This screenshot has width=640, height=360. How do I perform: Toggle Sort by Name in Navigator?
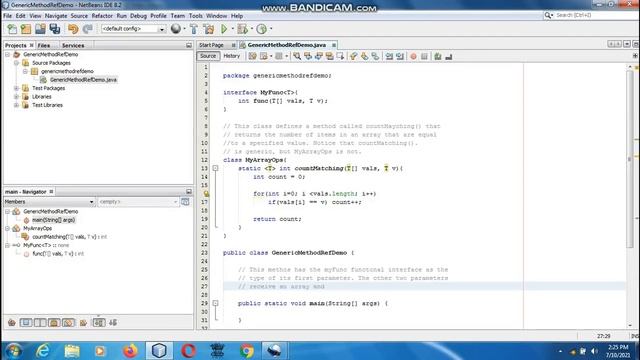coord(99,322)
